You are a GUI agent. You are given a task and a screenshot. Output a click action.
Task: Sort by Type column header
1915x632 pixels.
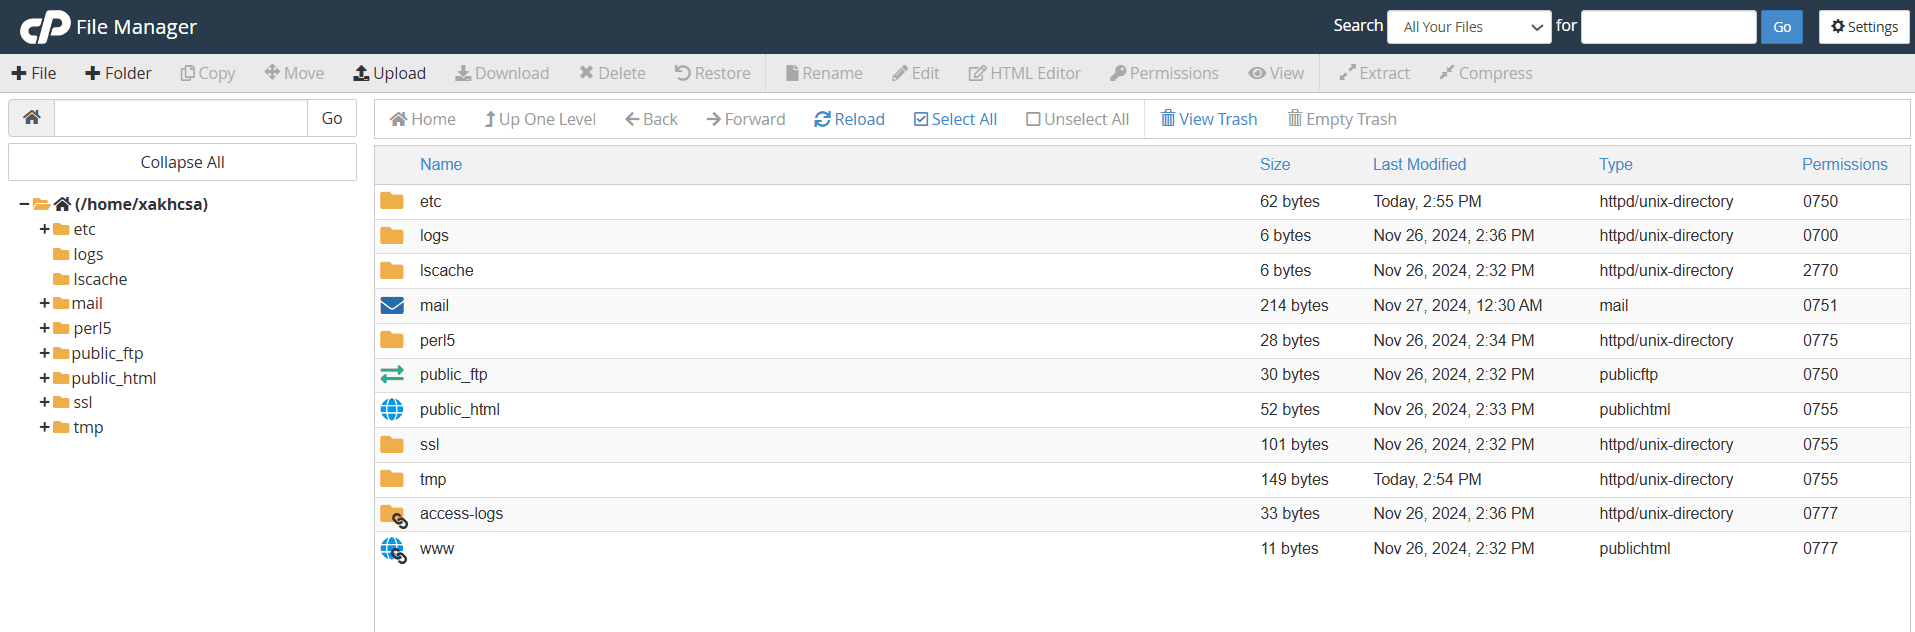[1615, 164]
